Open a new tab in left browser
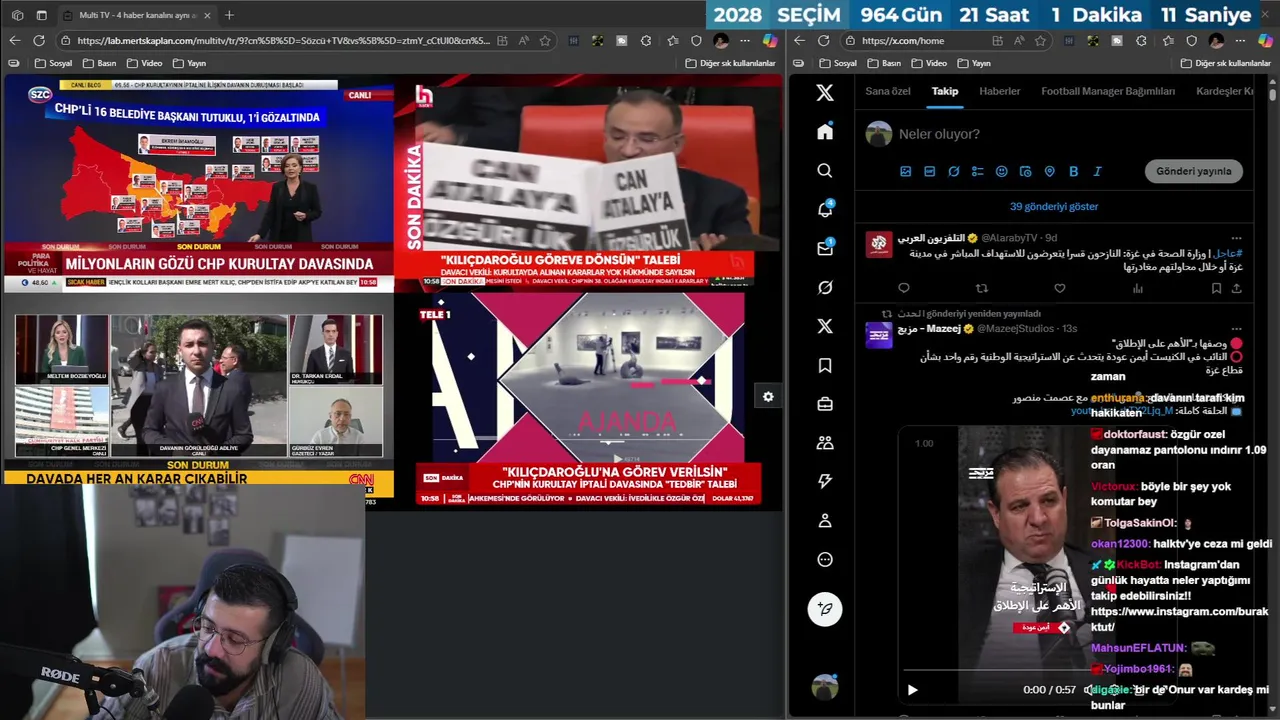Viewport: 1280px width, 720px height. click(229, 15)
